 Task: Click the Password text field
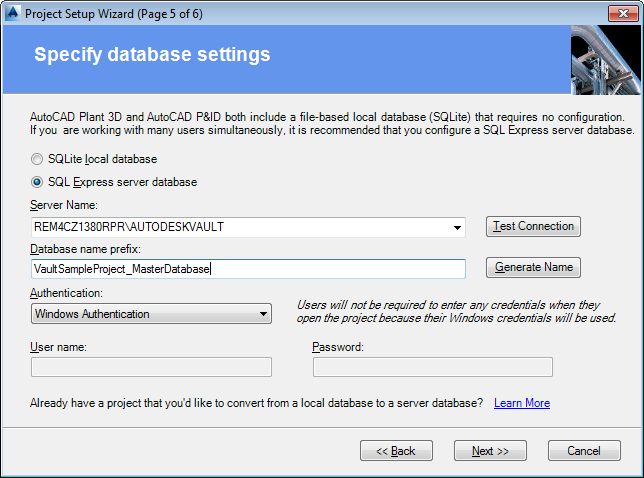tap(432, 367)
